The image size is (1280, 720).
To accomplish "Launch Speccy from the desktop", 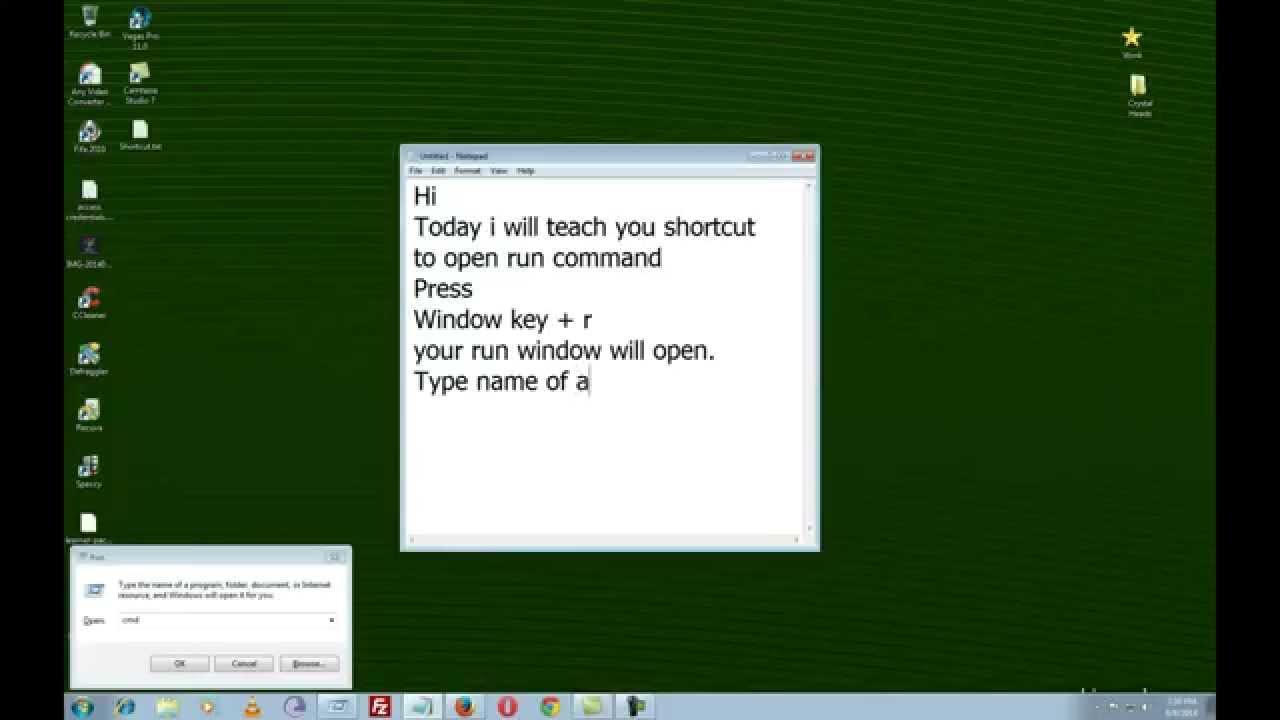I will point(89,471).
